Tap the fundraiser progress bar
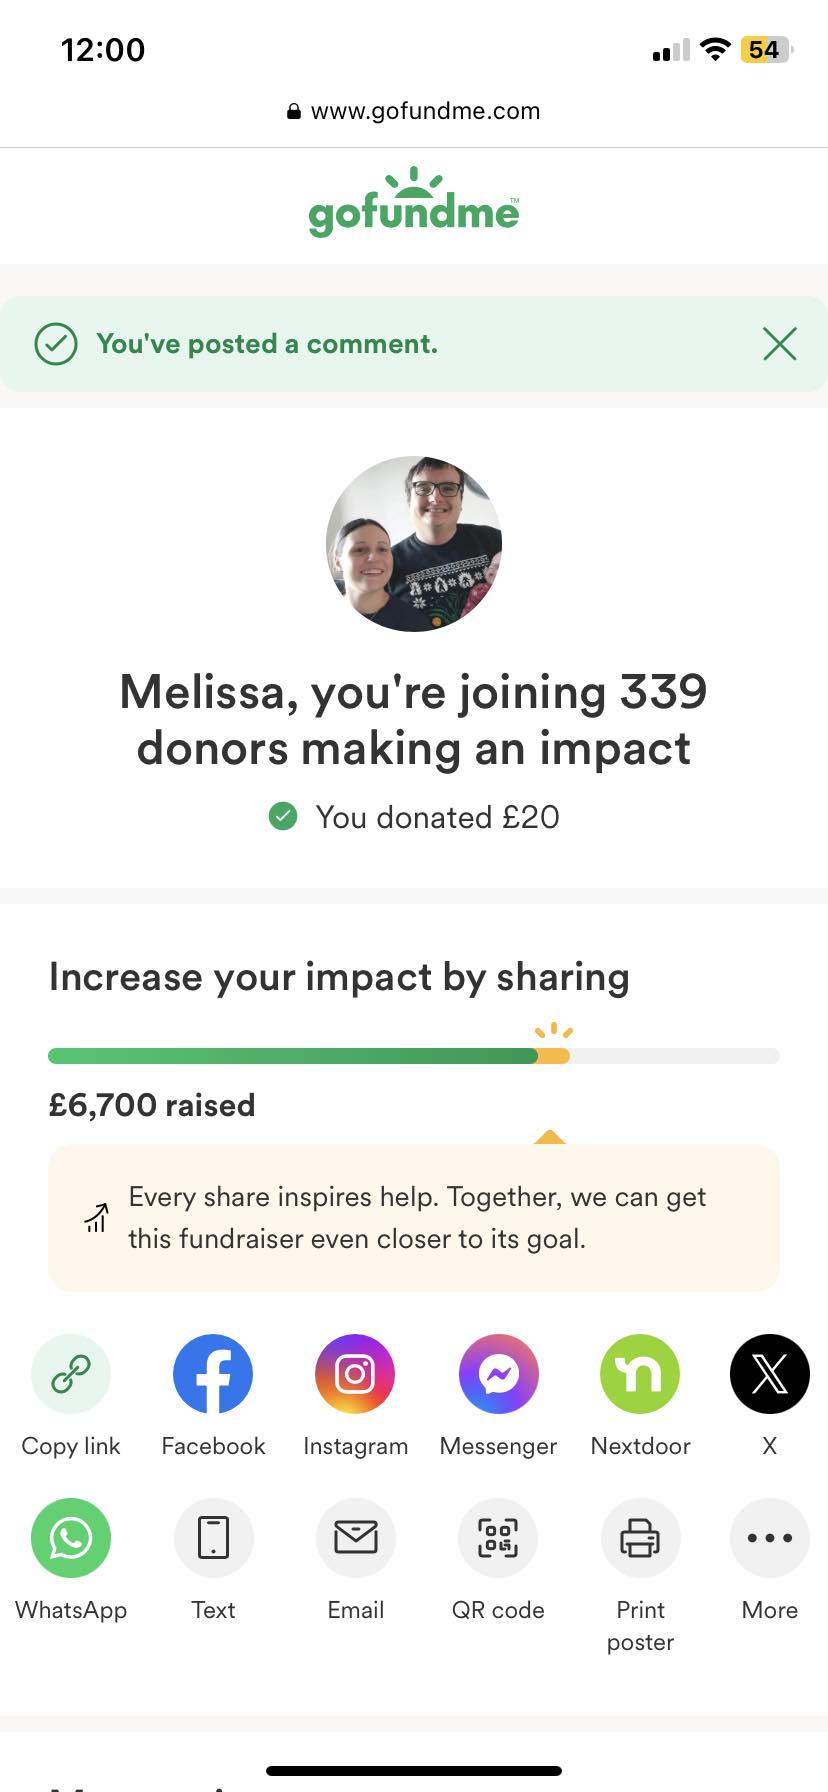The height and width of the screenshot is (1792, 828). (413, 1056)
